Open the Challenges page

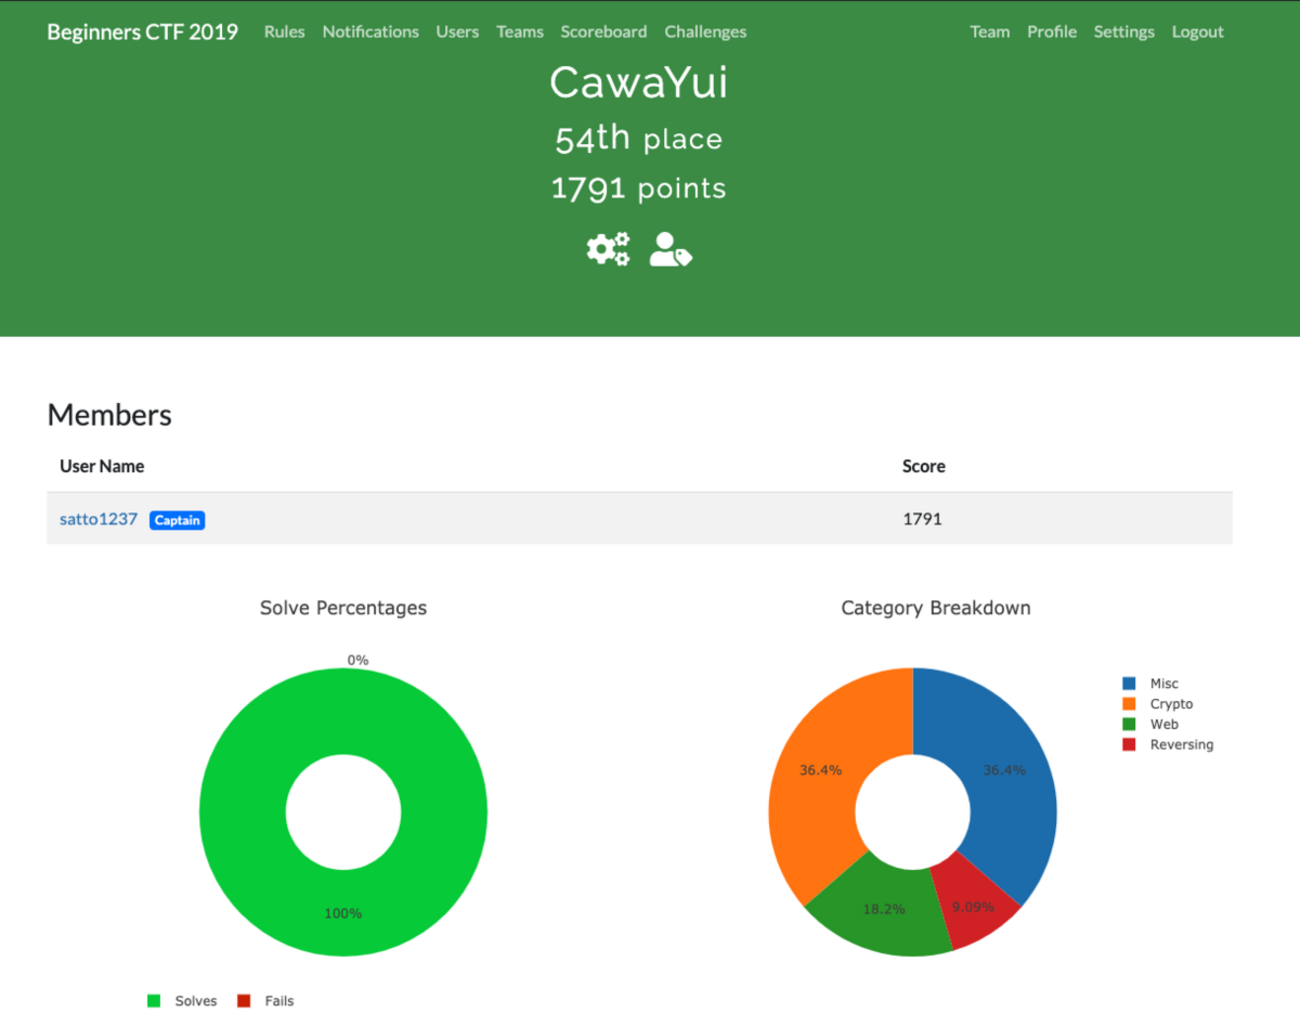click(705, 32)
